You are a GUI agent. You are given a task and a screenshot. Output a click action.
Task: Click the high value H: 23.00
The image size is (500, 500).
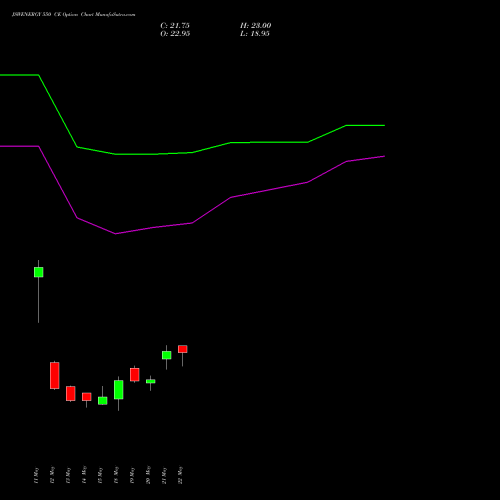pos(255,26)
